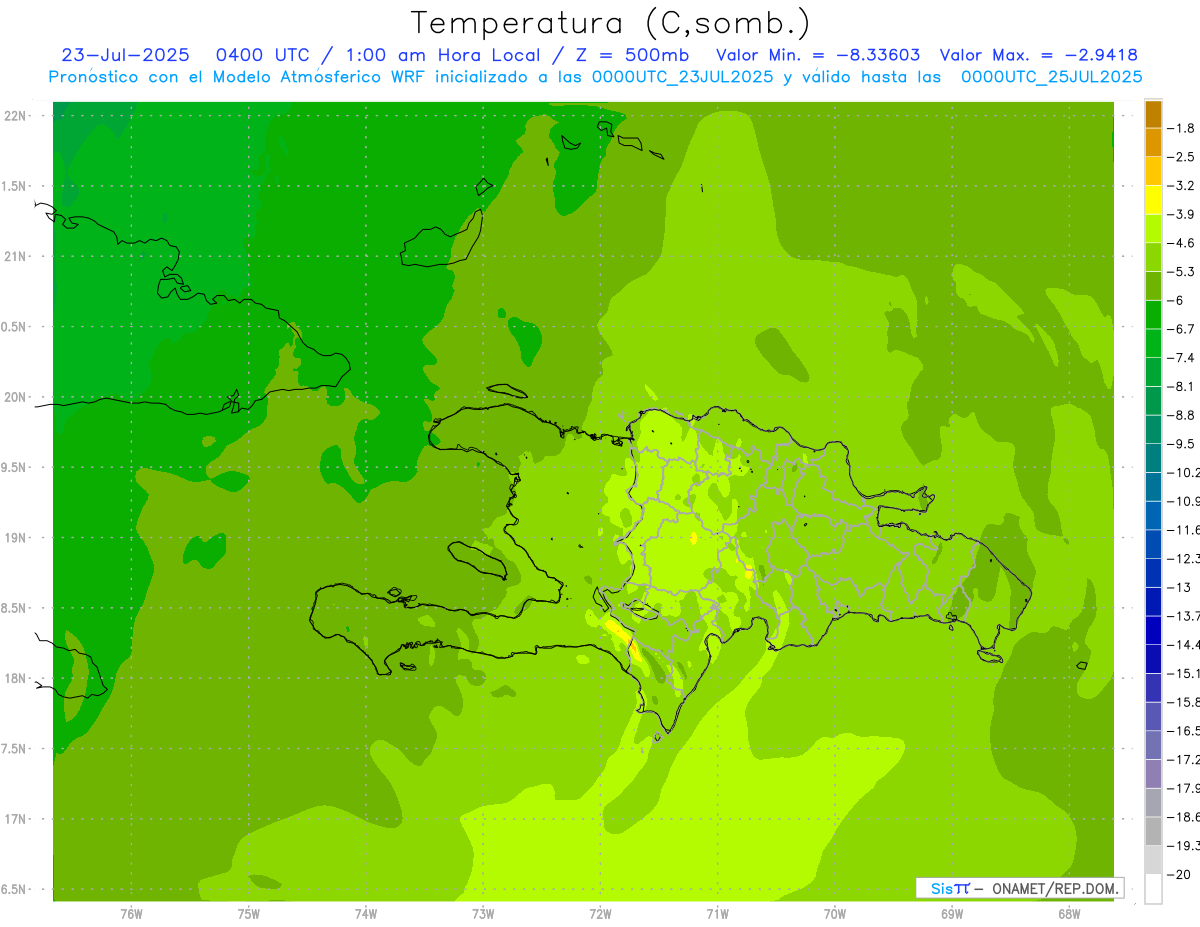Click the title 'Temperatura (C,somb.)'
Image resolution: width=1200 pixels, height=927 pixels.
click(x=611, y=23)
